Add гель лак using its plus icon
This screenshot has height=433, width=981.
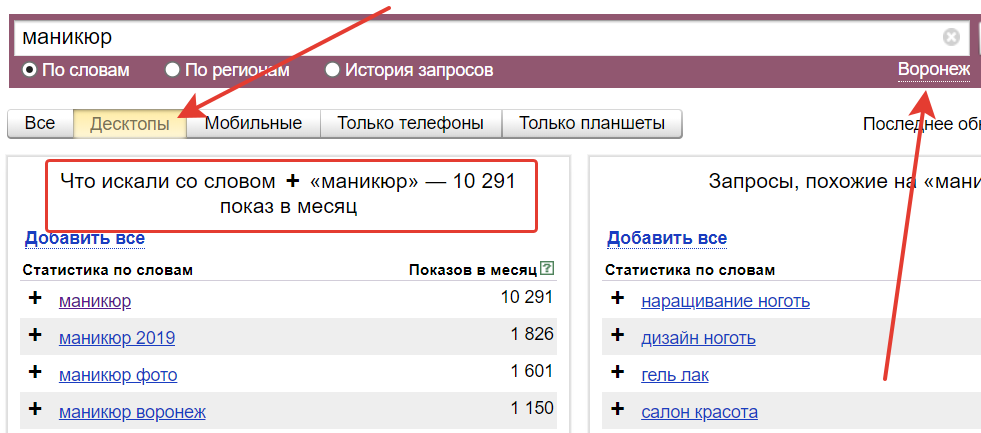pyautogui.click(x=618, y=372)
